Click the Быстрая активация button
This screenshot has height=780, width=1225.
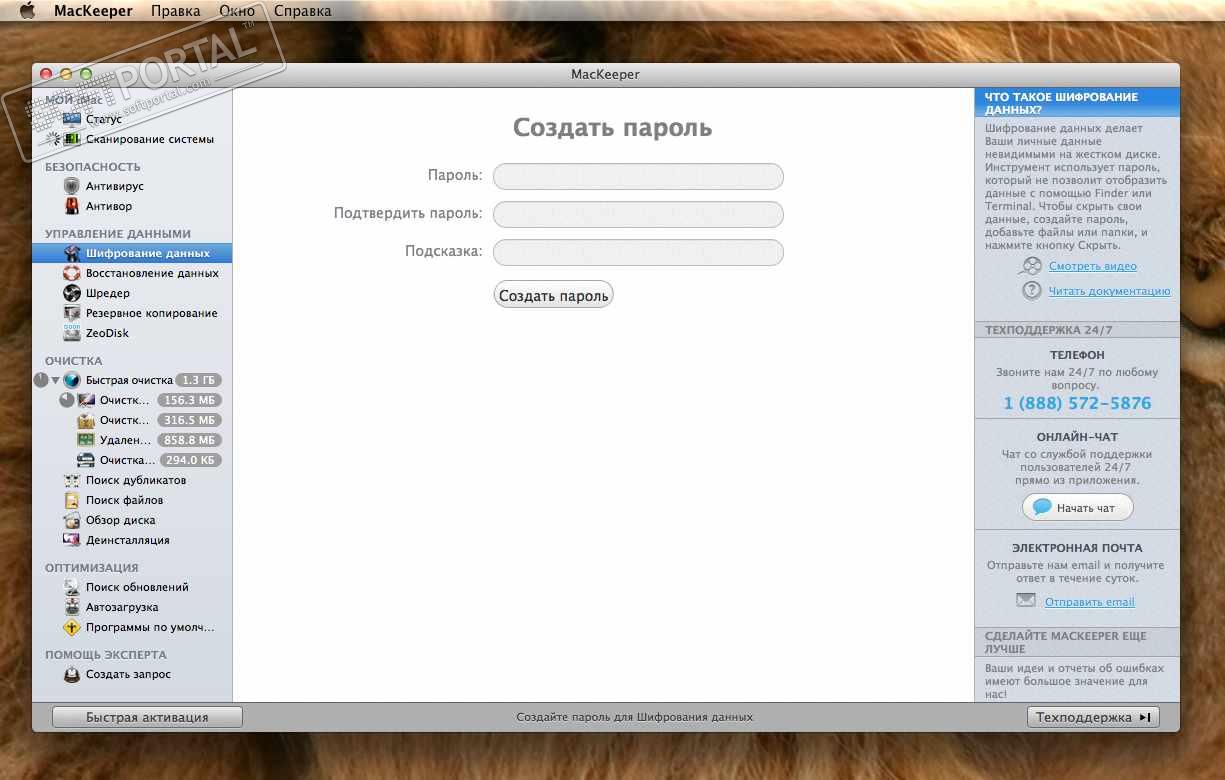(147, 717)
